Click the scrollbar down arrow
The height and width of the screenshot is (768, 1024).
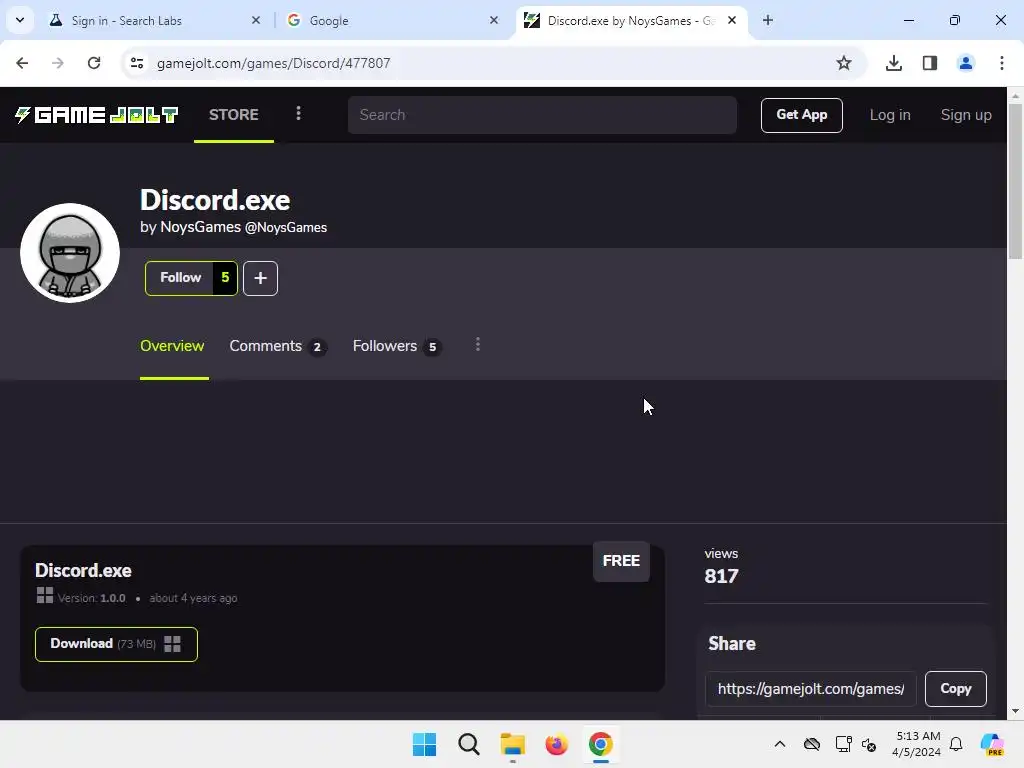pyautogui.click(x=1016, y=711)
